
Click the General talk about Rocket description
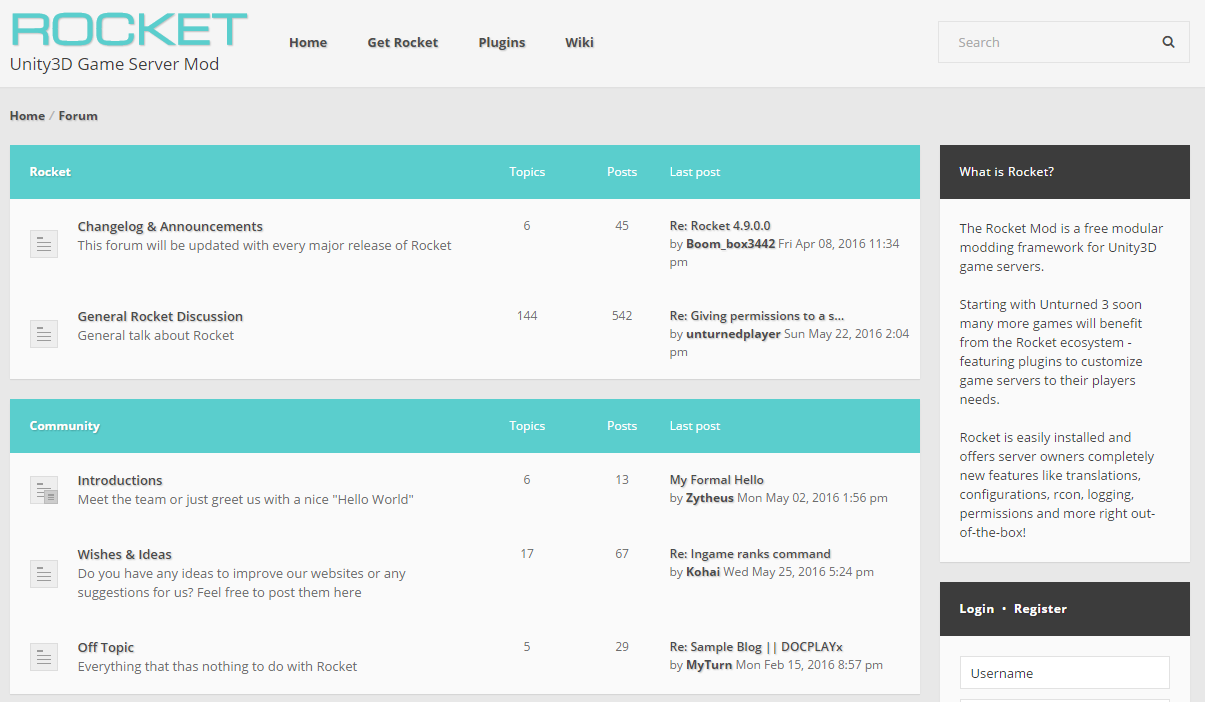click(x=156, y=336)
